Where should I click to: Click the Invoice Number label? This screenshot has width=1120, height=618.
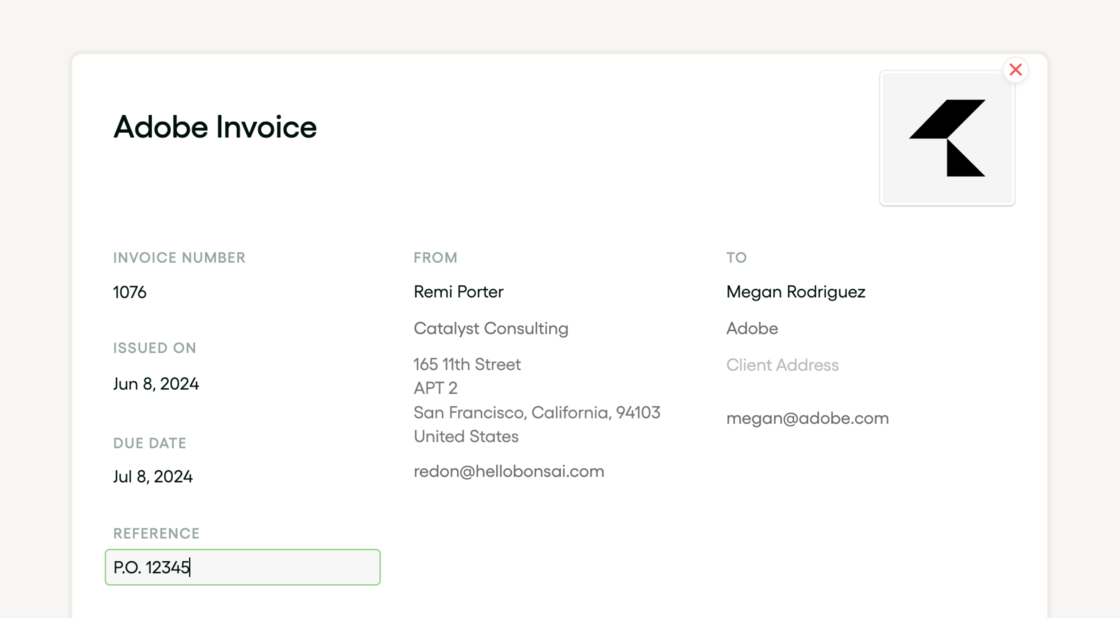coord(179,257)
